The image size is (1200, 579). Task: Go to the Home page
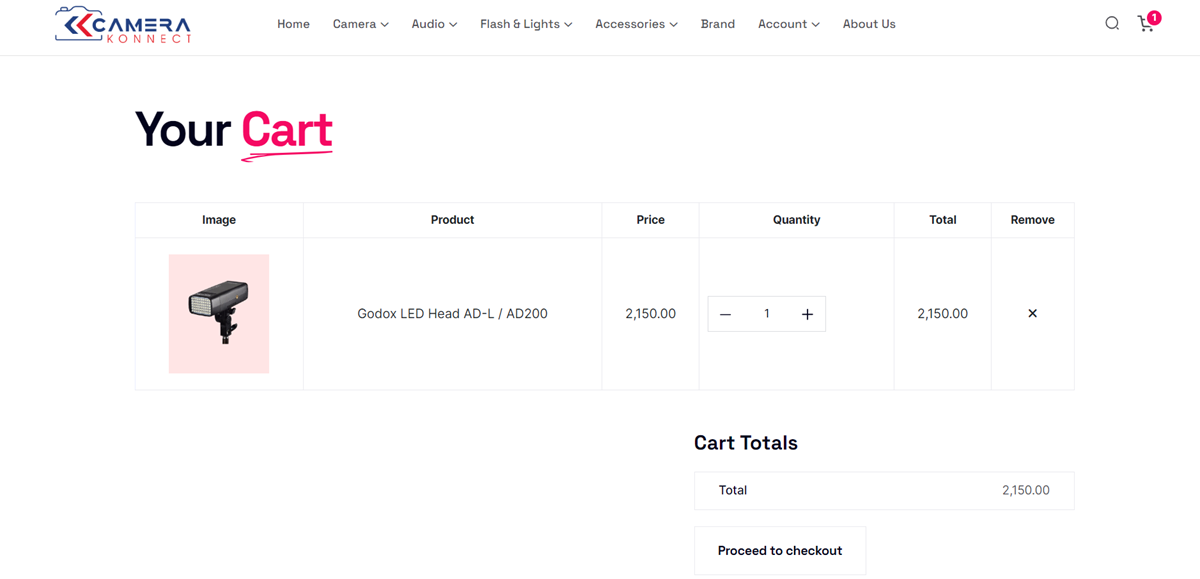(x=293, y=24)
